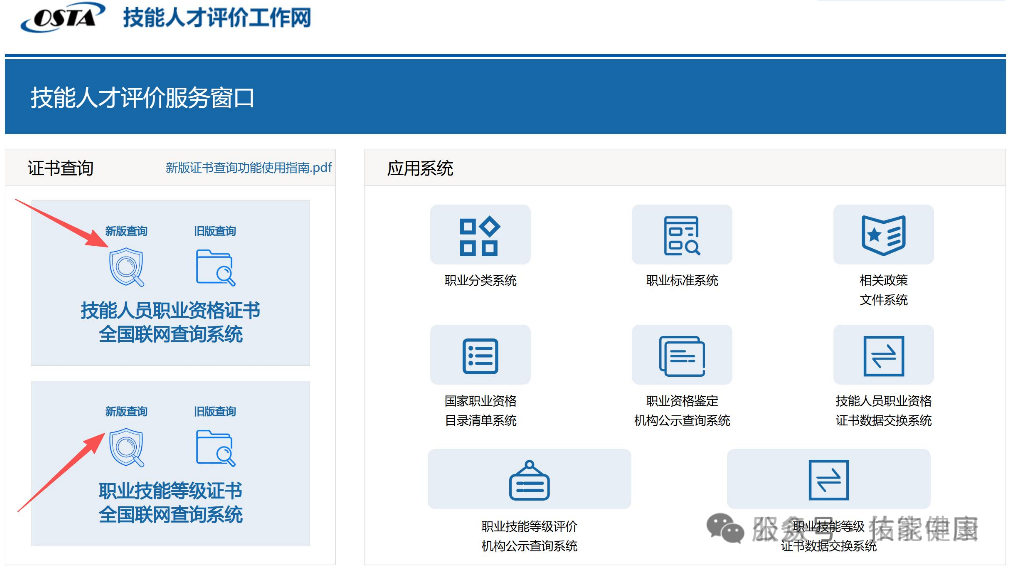Open the 职业技能等级评价机构公示查询系统 signboard icon

coord(529,480)
